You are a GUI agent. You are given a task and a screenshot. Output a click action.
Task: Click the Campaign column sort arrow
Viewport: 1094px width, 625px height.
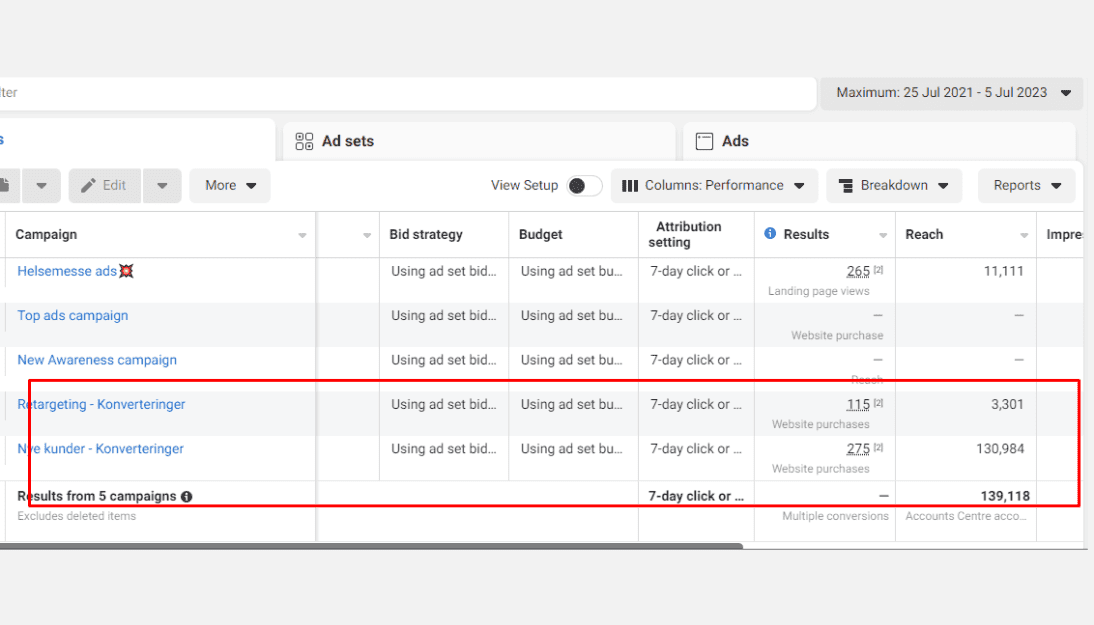coord(302,236)
